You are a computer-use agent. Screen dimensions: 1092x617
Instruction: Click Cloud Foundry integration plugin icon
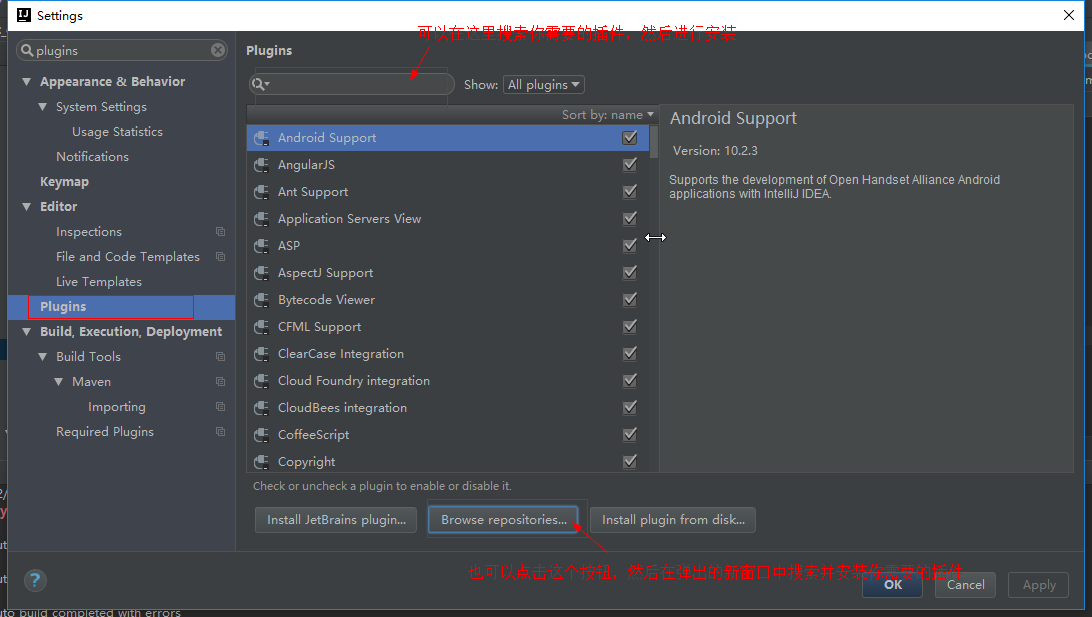pos(262,381)
